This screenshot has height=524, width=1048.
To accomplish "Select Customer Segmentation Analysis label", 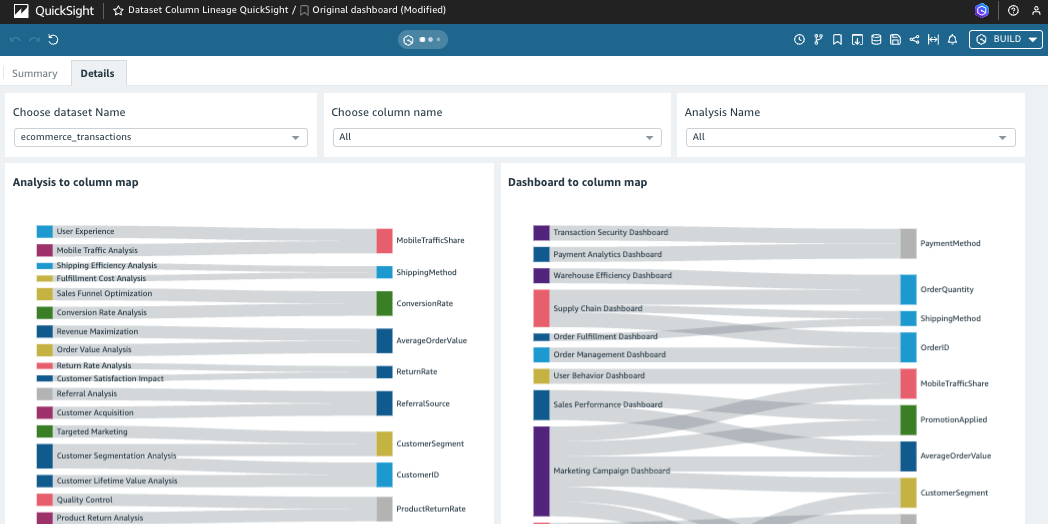I will coord(116,456).
